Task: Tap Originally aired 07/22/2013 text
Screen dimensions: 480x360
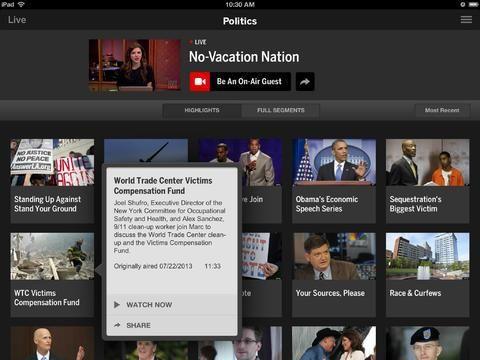Action: click(153, 266)
